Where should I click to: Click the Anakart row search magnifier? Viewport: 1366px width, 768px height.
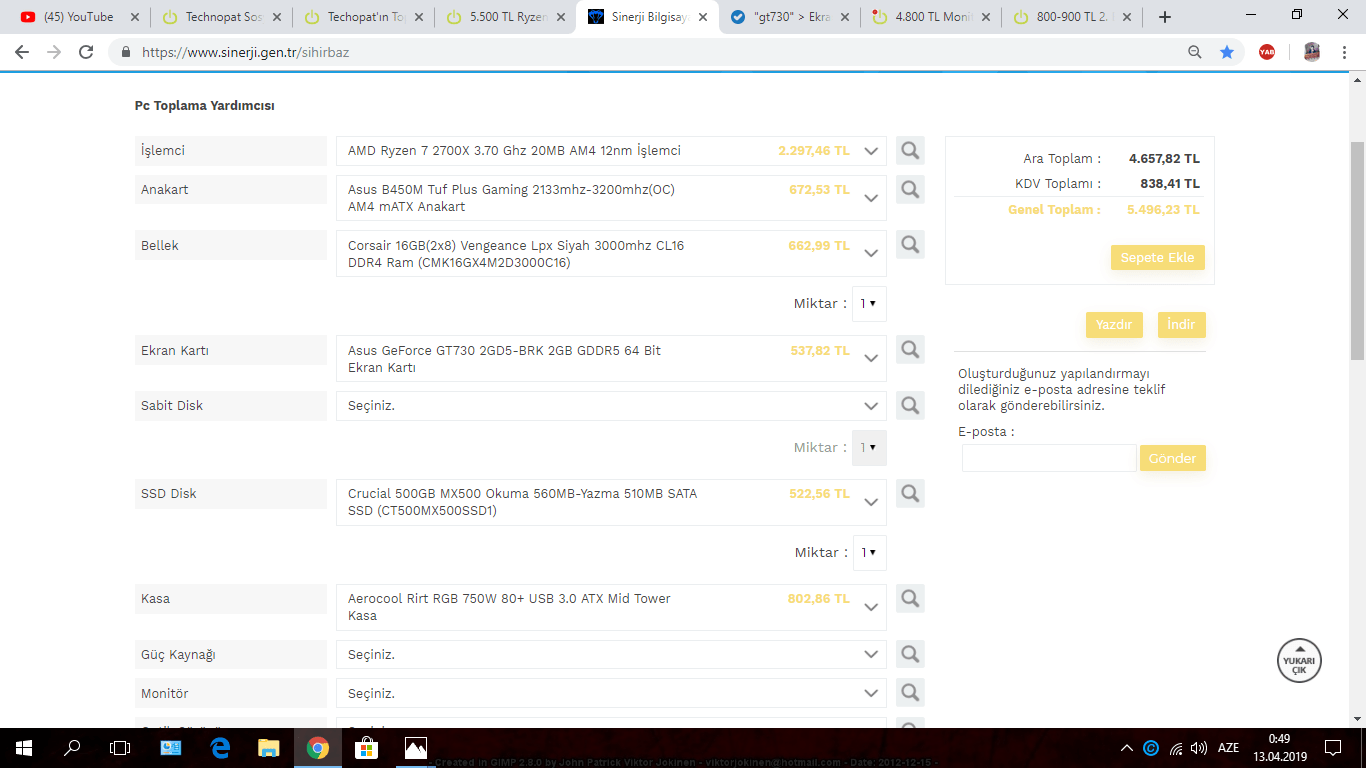[910, 189]
